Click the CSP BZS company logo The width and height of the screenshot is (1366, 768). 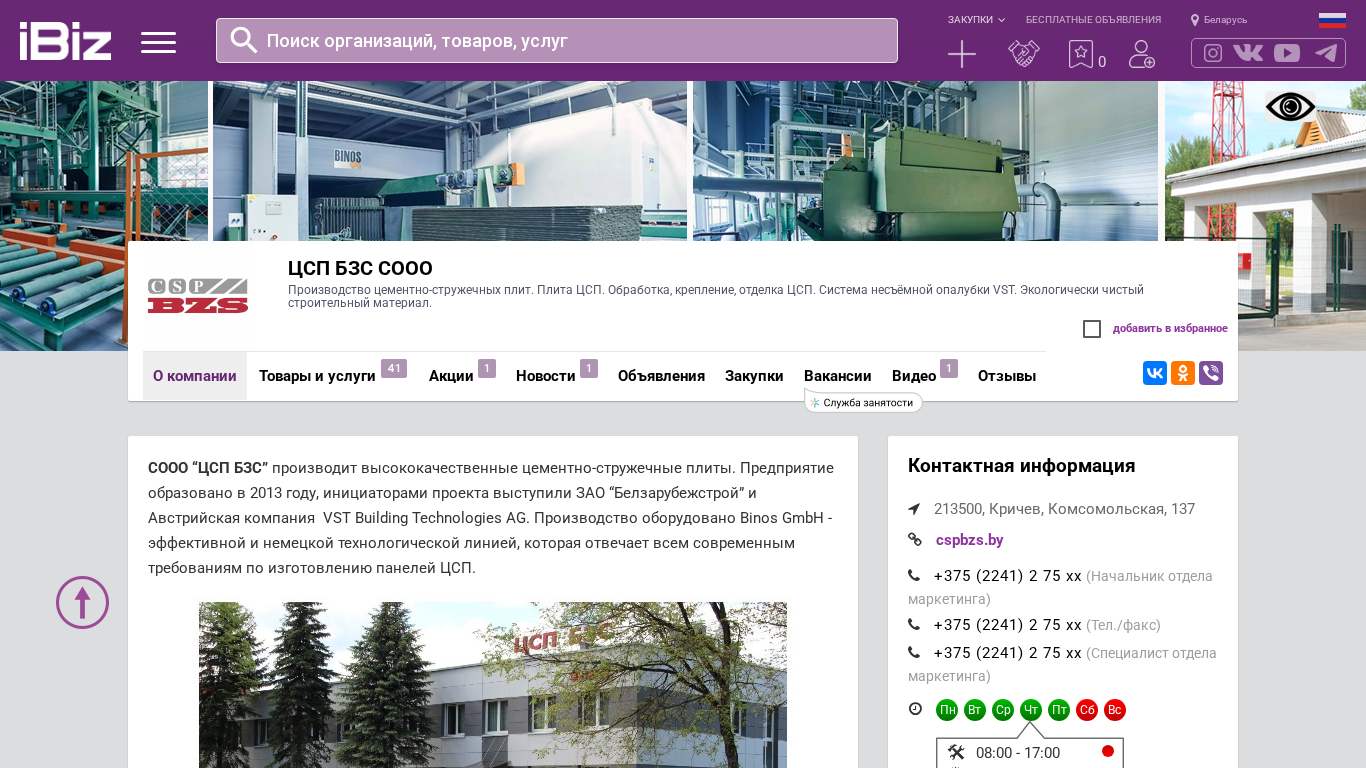click(x=198, y=296)
